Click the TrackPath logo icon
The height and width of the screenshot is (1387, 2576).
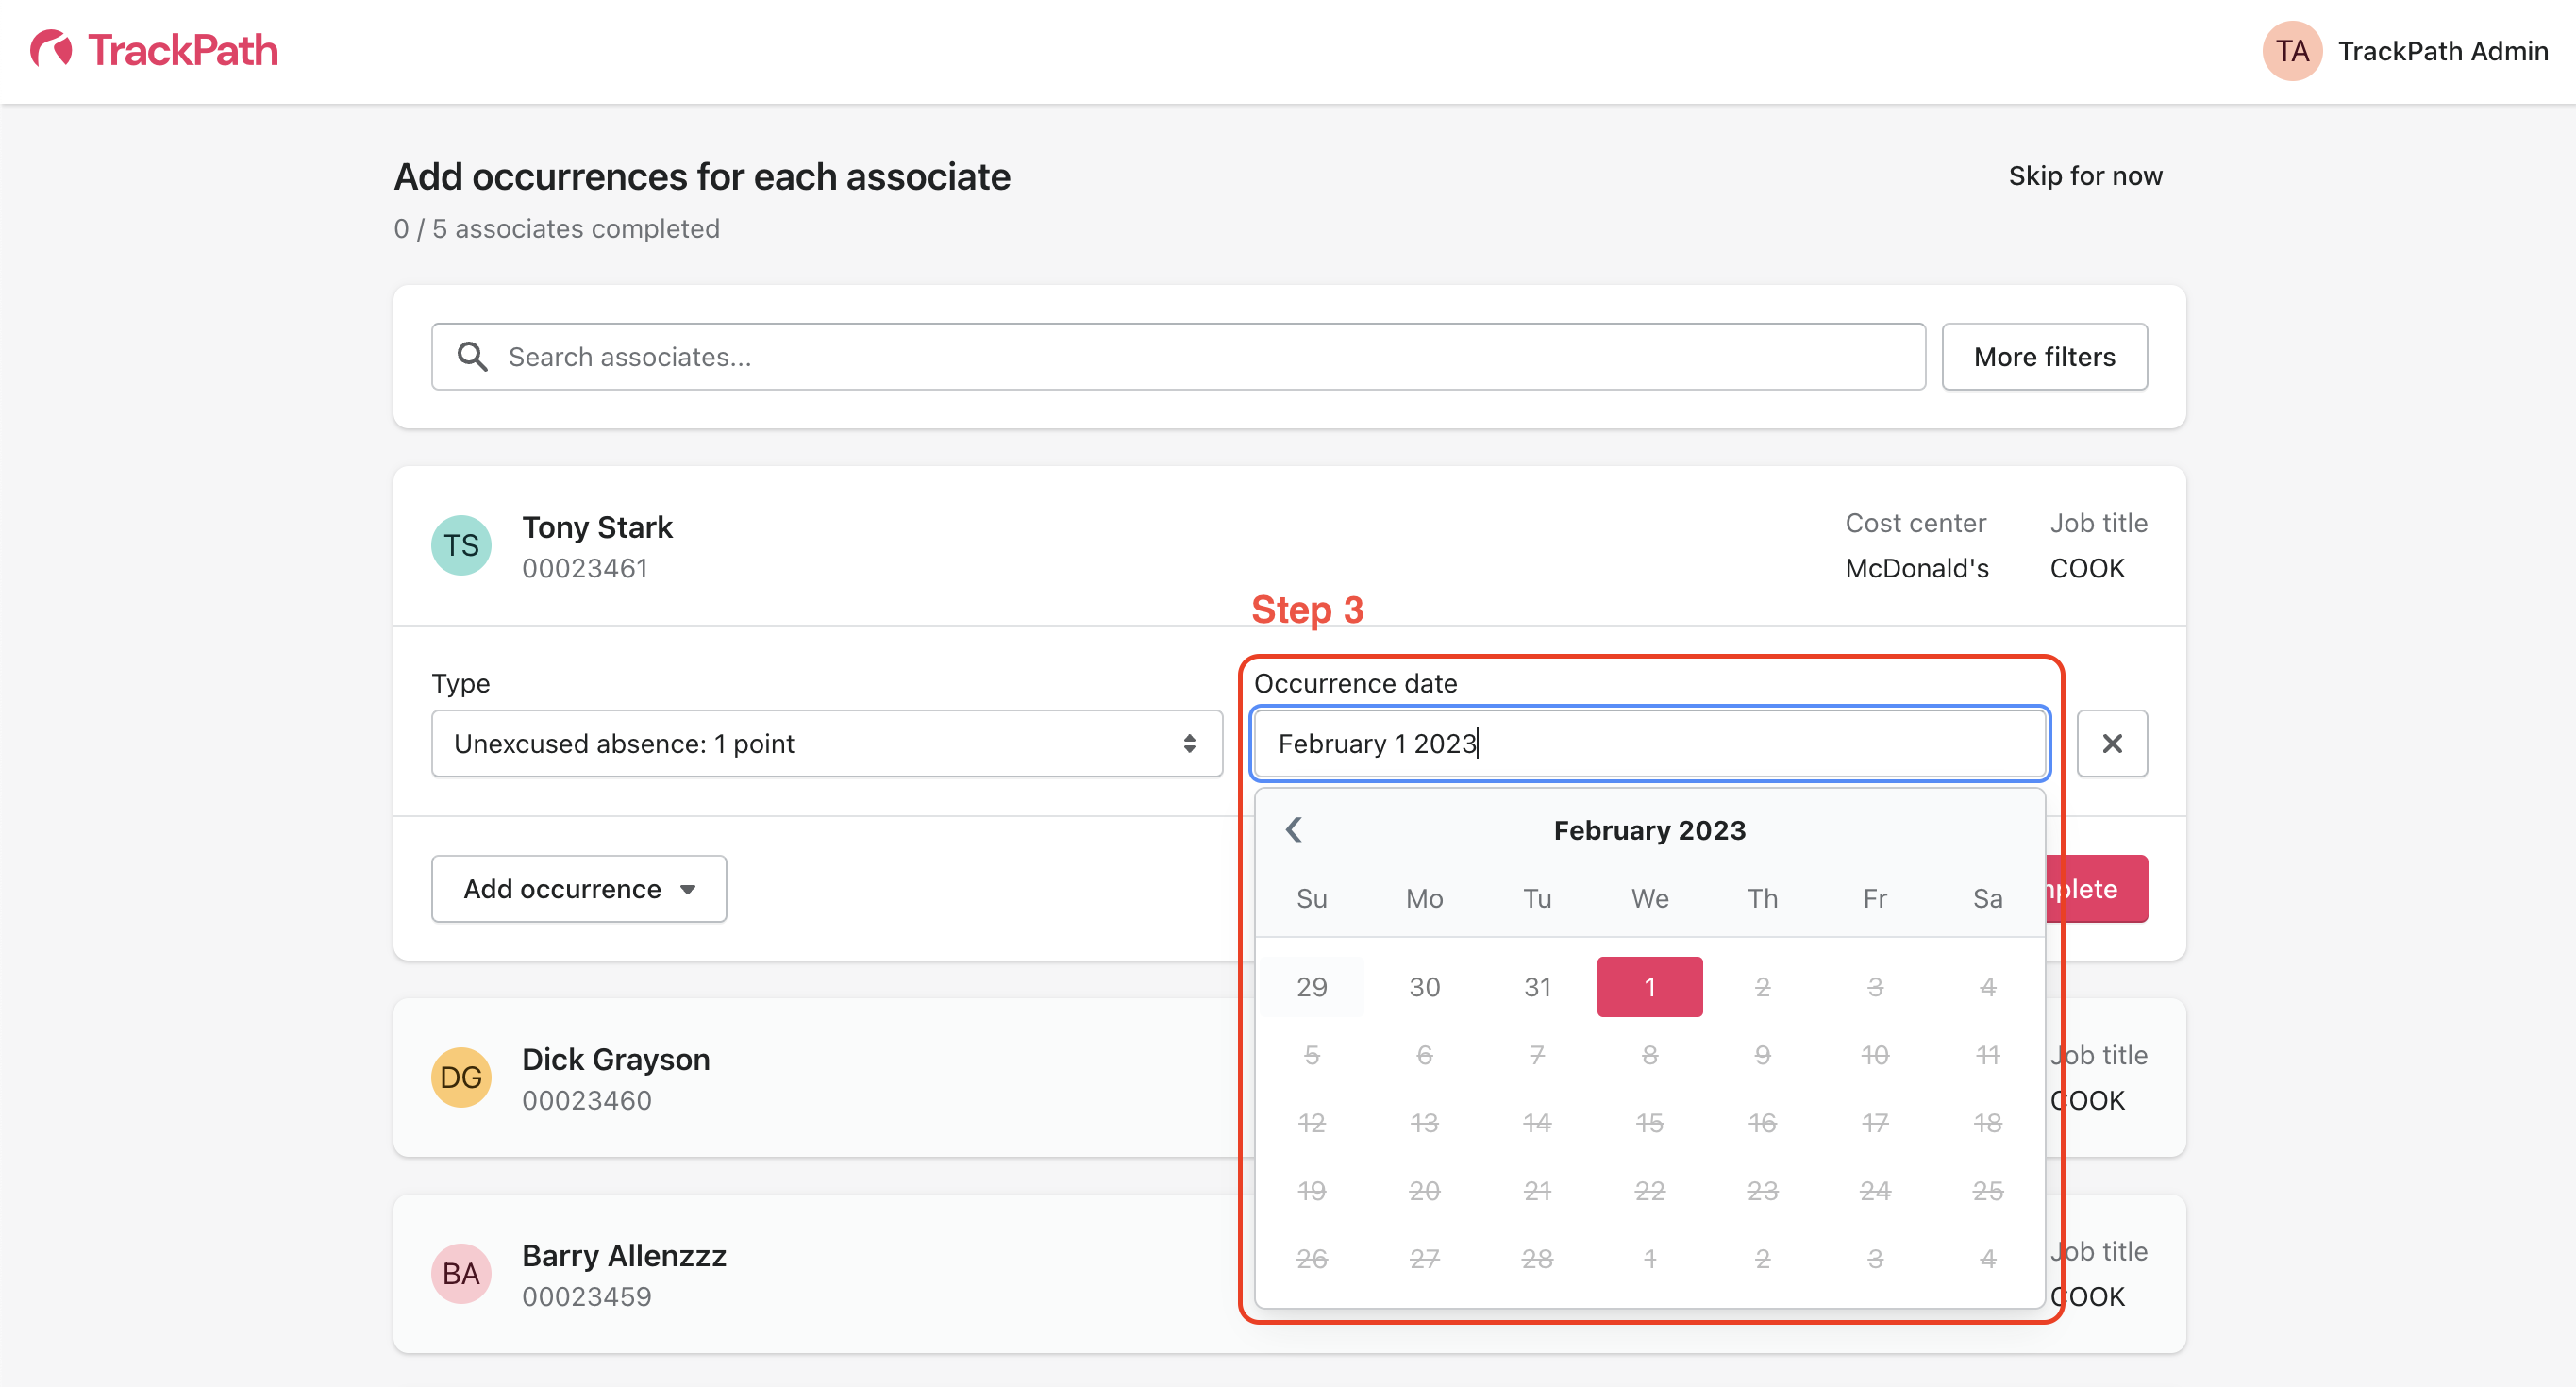pos(51,49)
